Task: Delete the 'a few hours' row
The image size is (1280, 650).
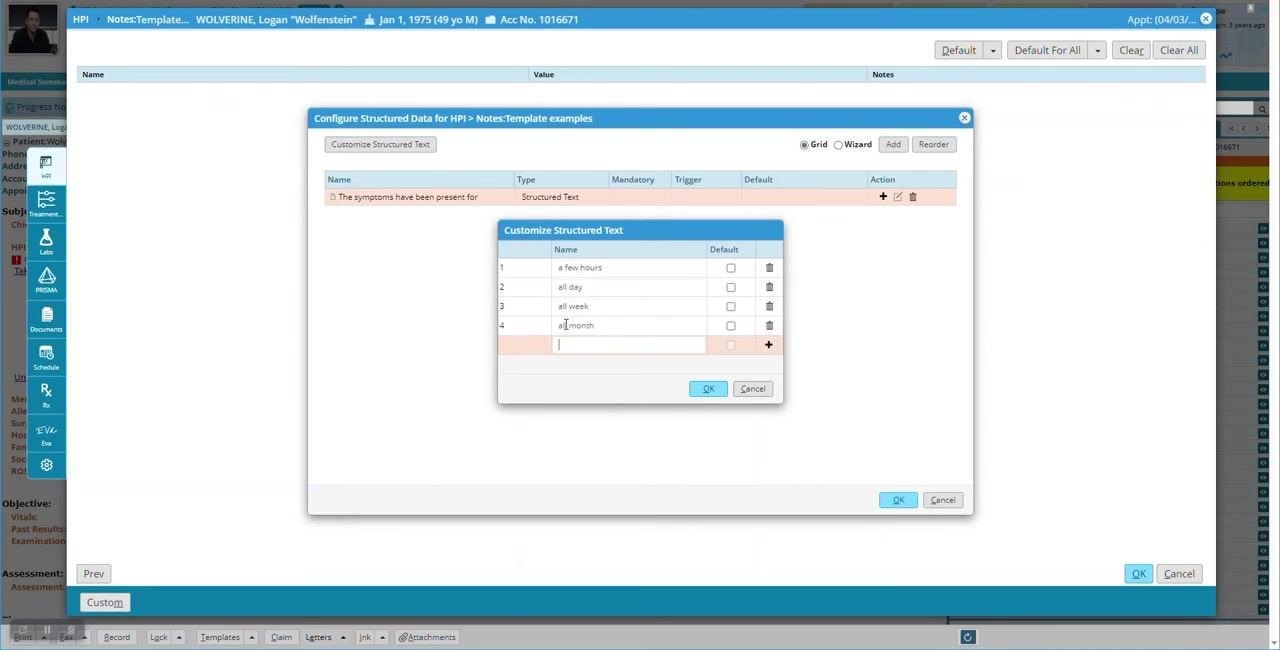Action: (x=769, y=268)
